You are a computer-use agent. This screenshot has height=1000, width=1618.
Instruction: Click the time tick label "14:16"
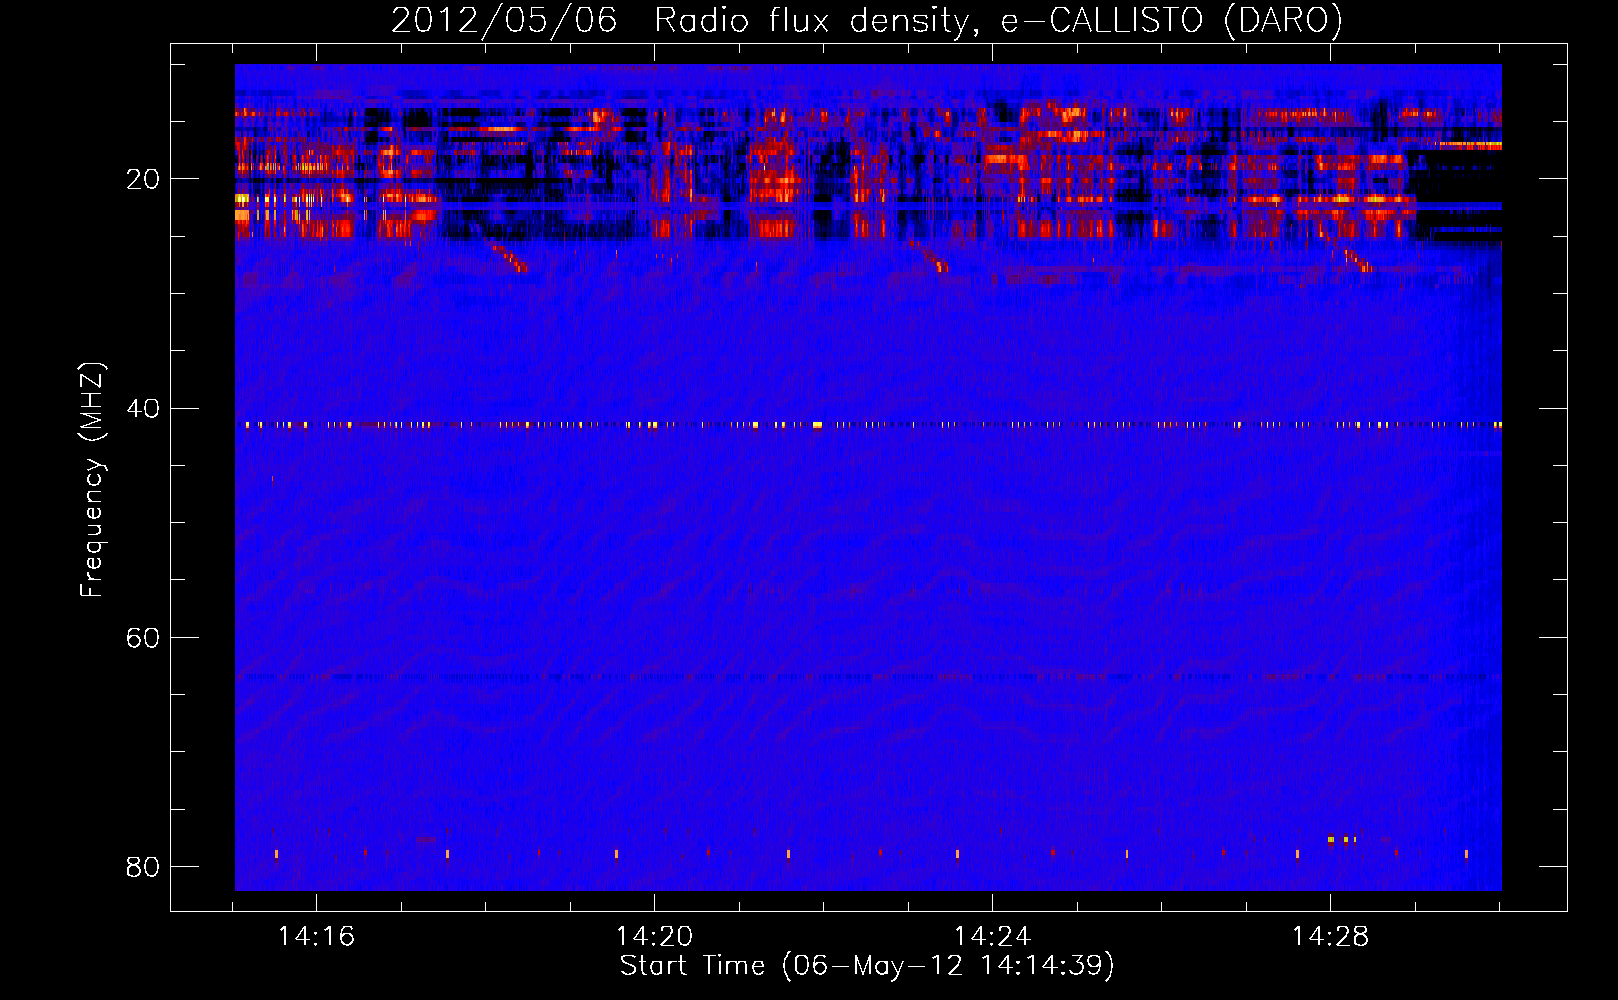pyautogui.click(x=316, y=937)
